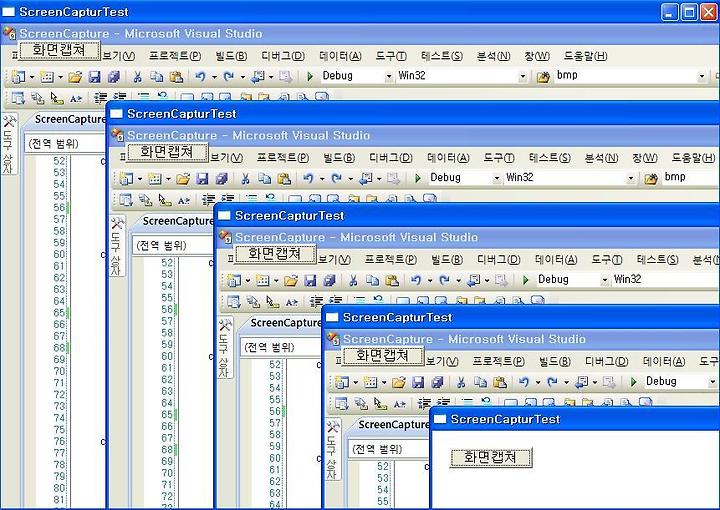Screen dimensions: 720x510
Task: Click the 화면캡쳐 button in the third nested window
Action: pos(275,254)
